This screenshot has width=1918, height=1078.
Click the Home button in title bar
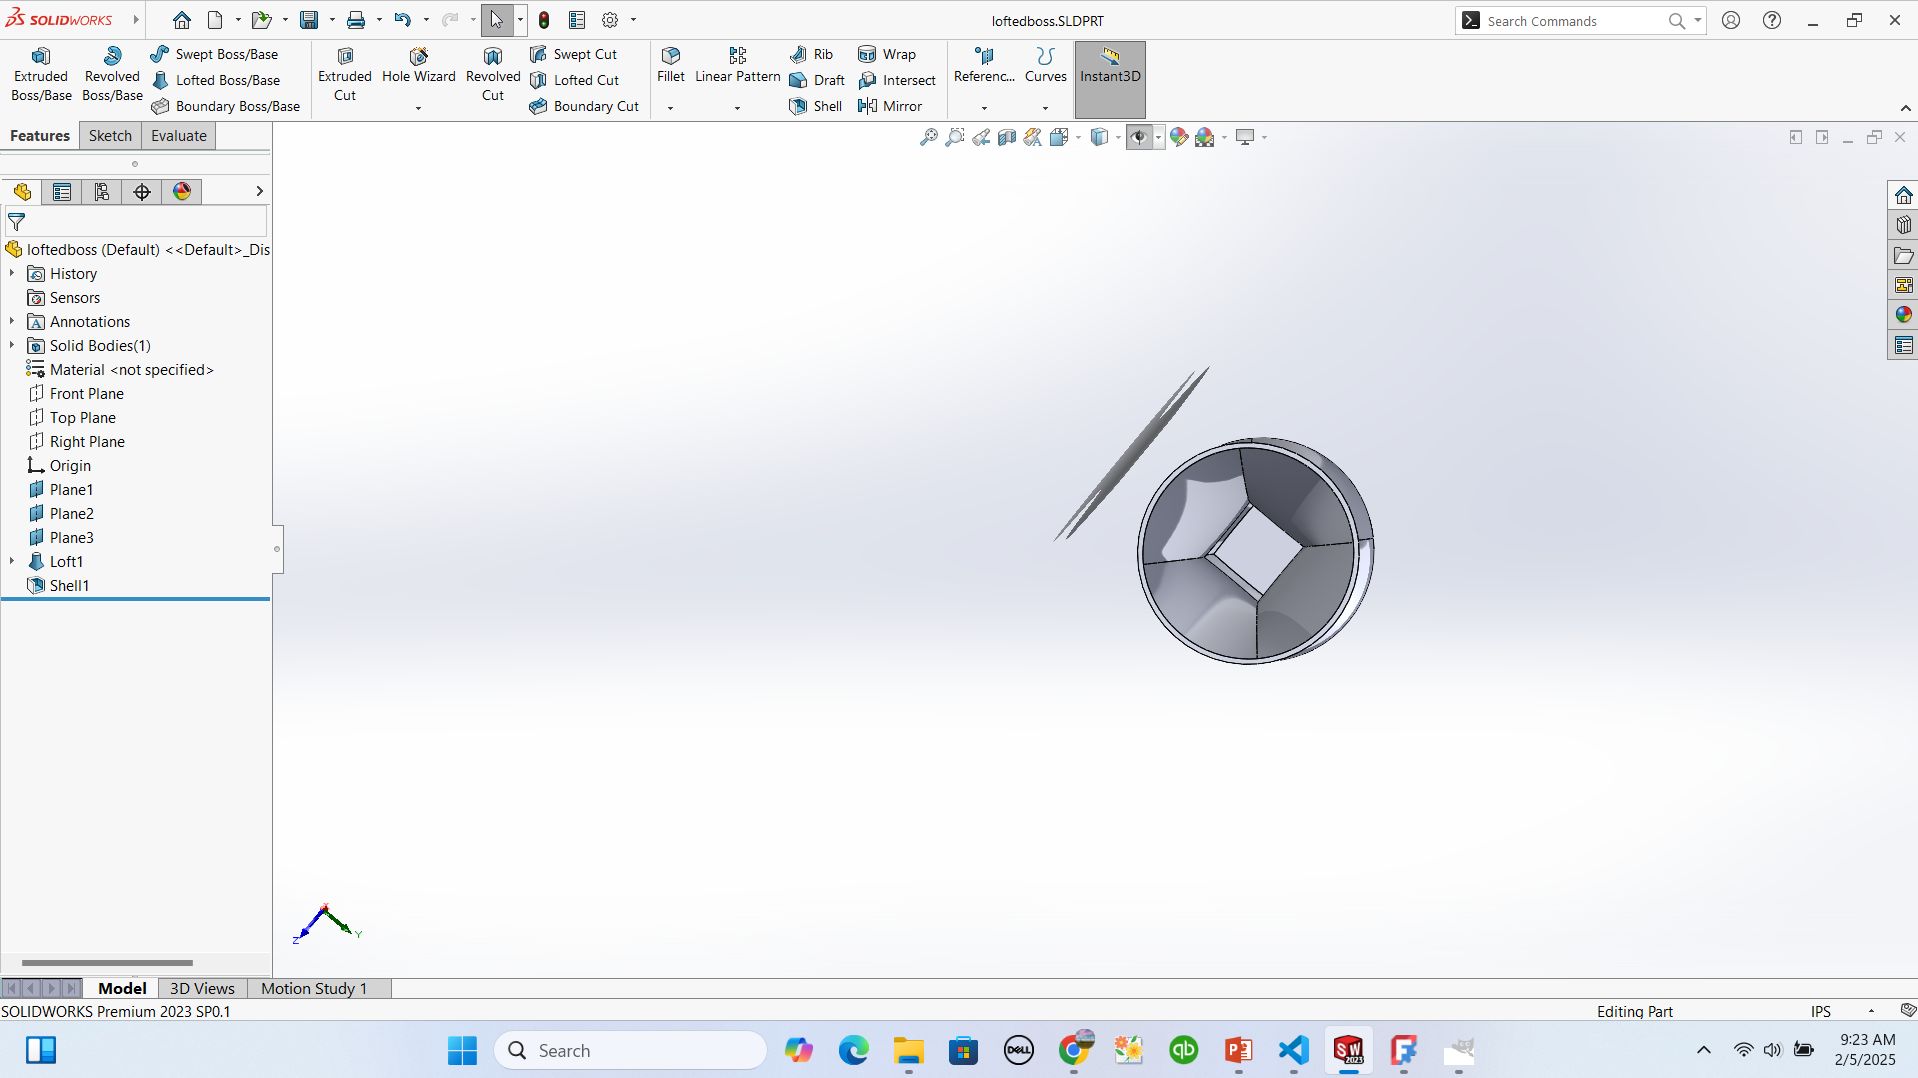click(x=181, y=20)
